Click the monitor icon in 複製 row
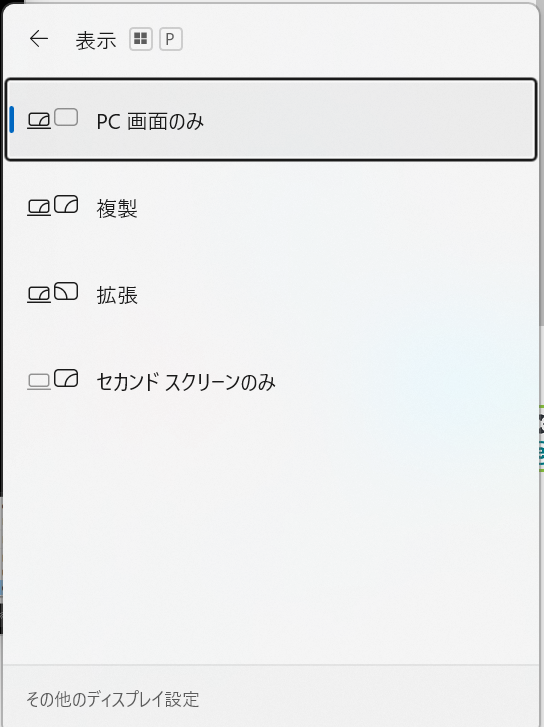This screenshot has width=544, height=727. (x=66, y=204)
